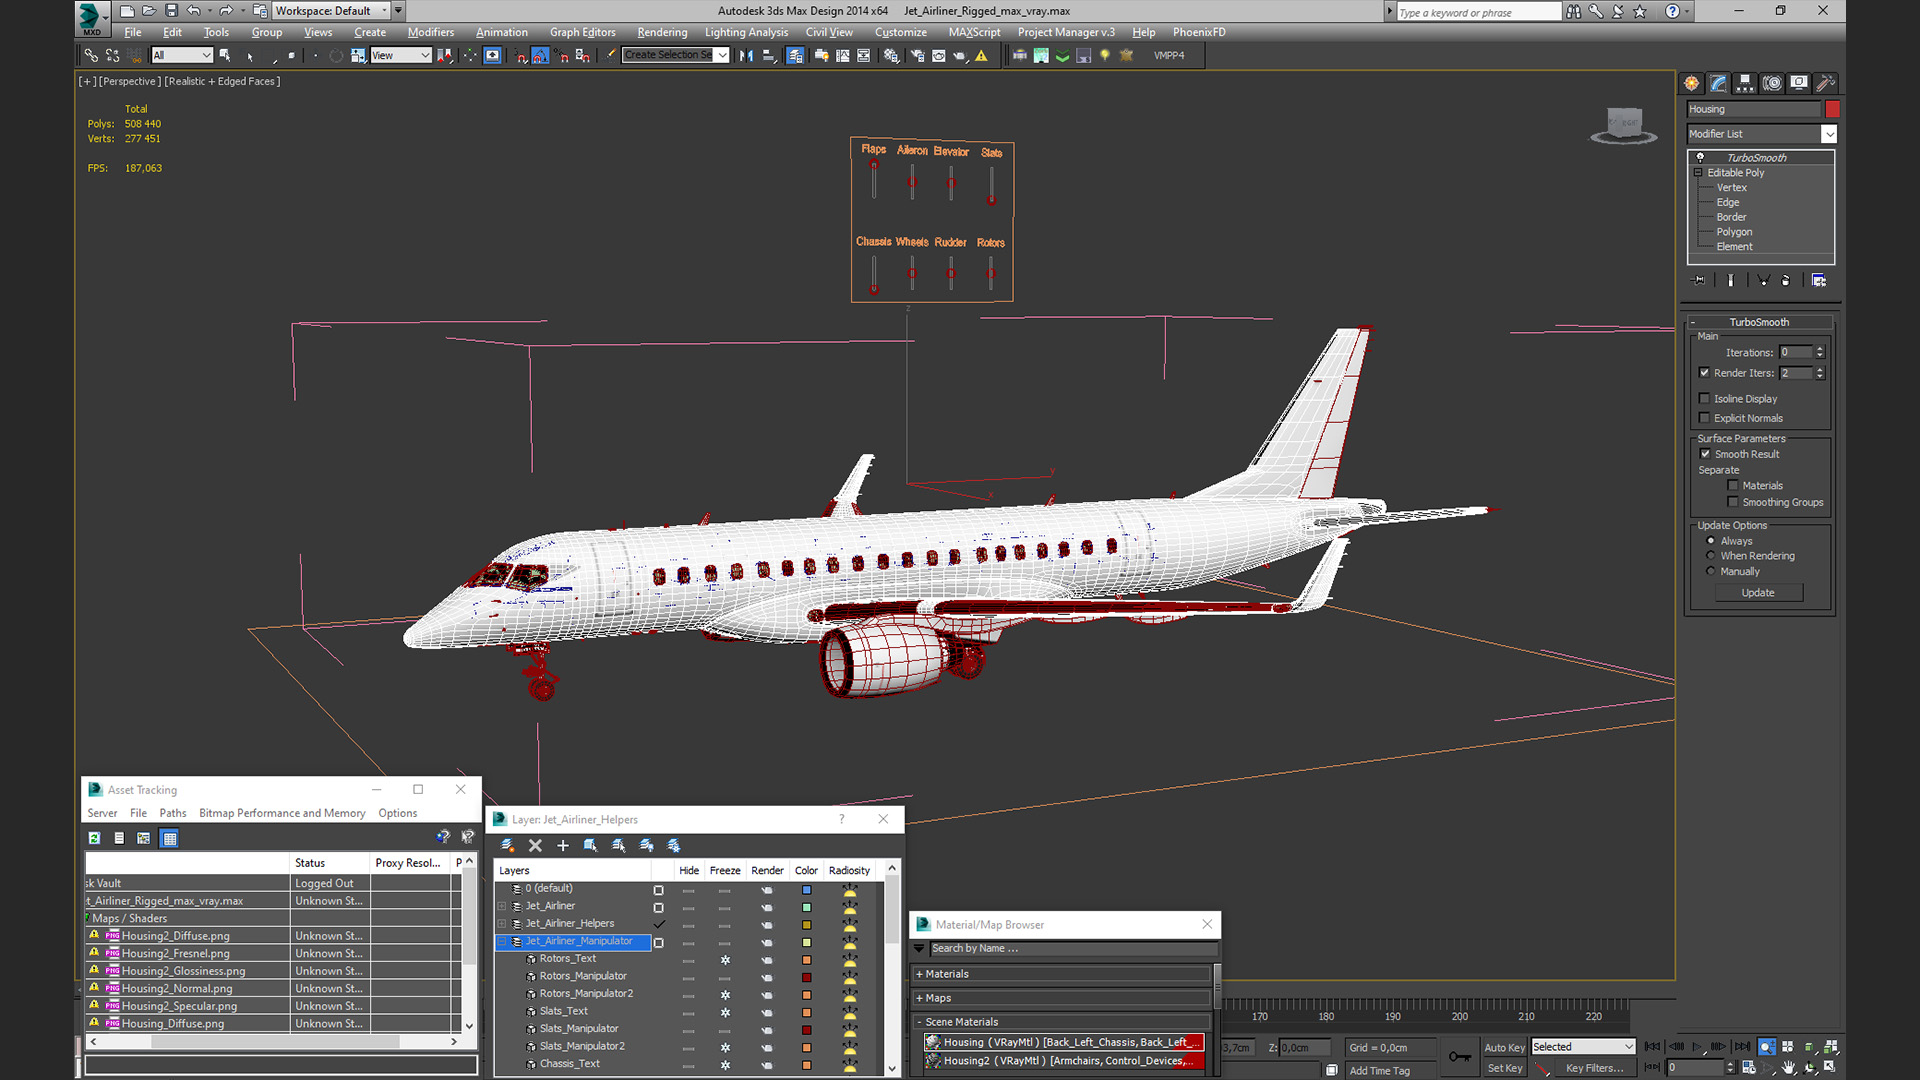The height and width of the screenshot is (1080, 1920).
Task: Enable Isoline Display checkbox
Action: click(1704, 399)
